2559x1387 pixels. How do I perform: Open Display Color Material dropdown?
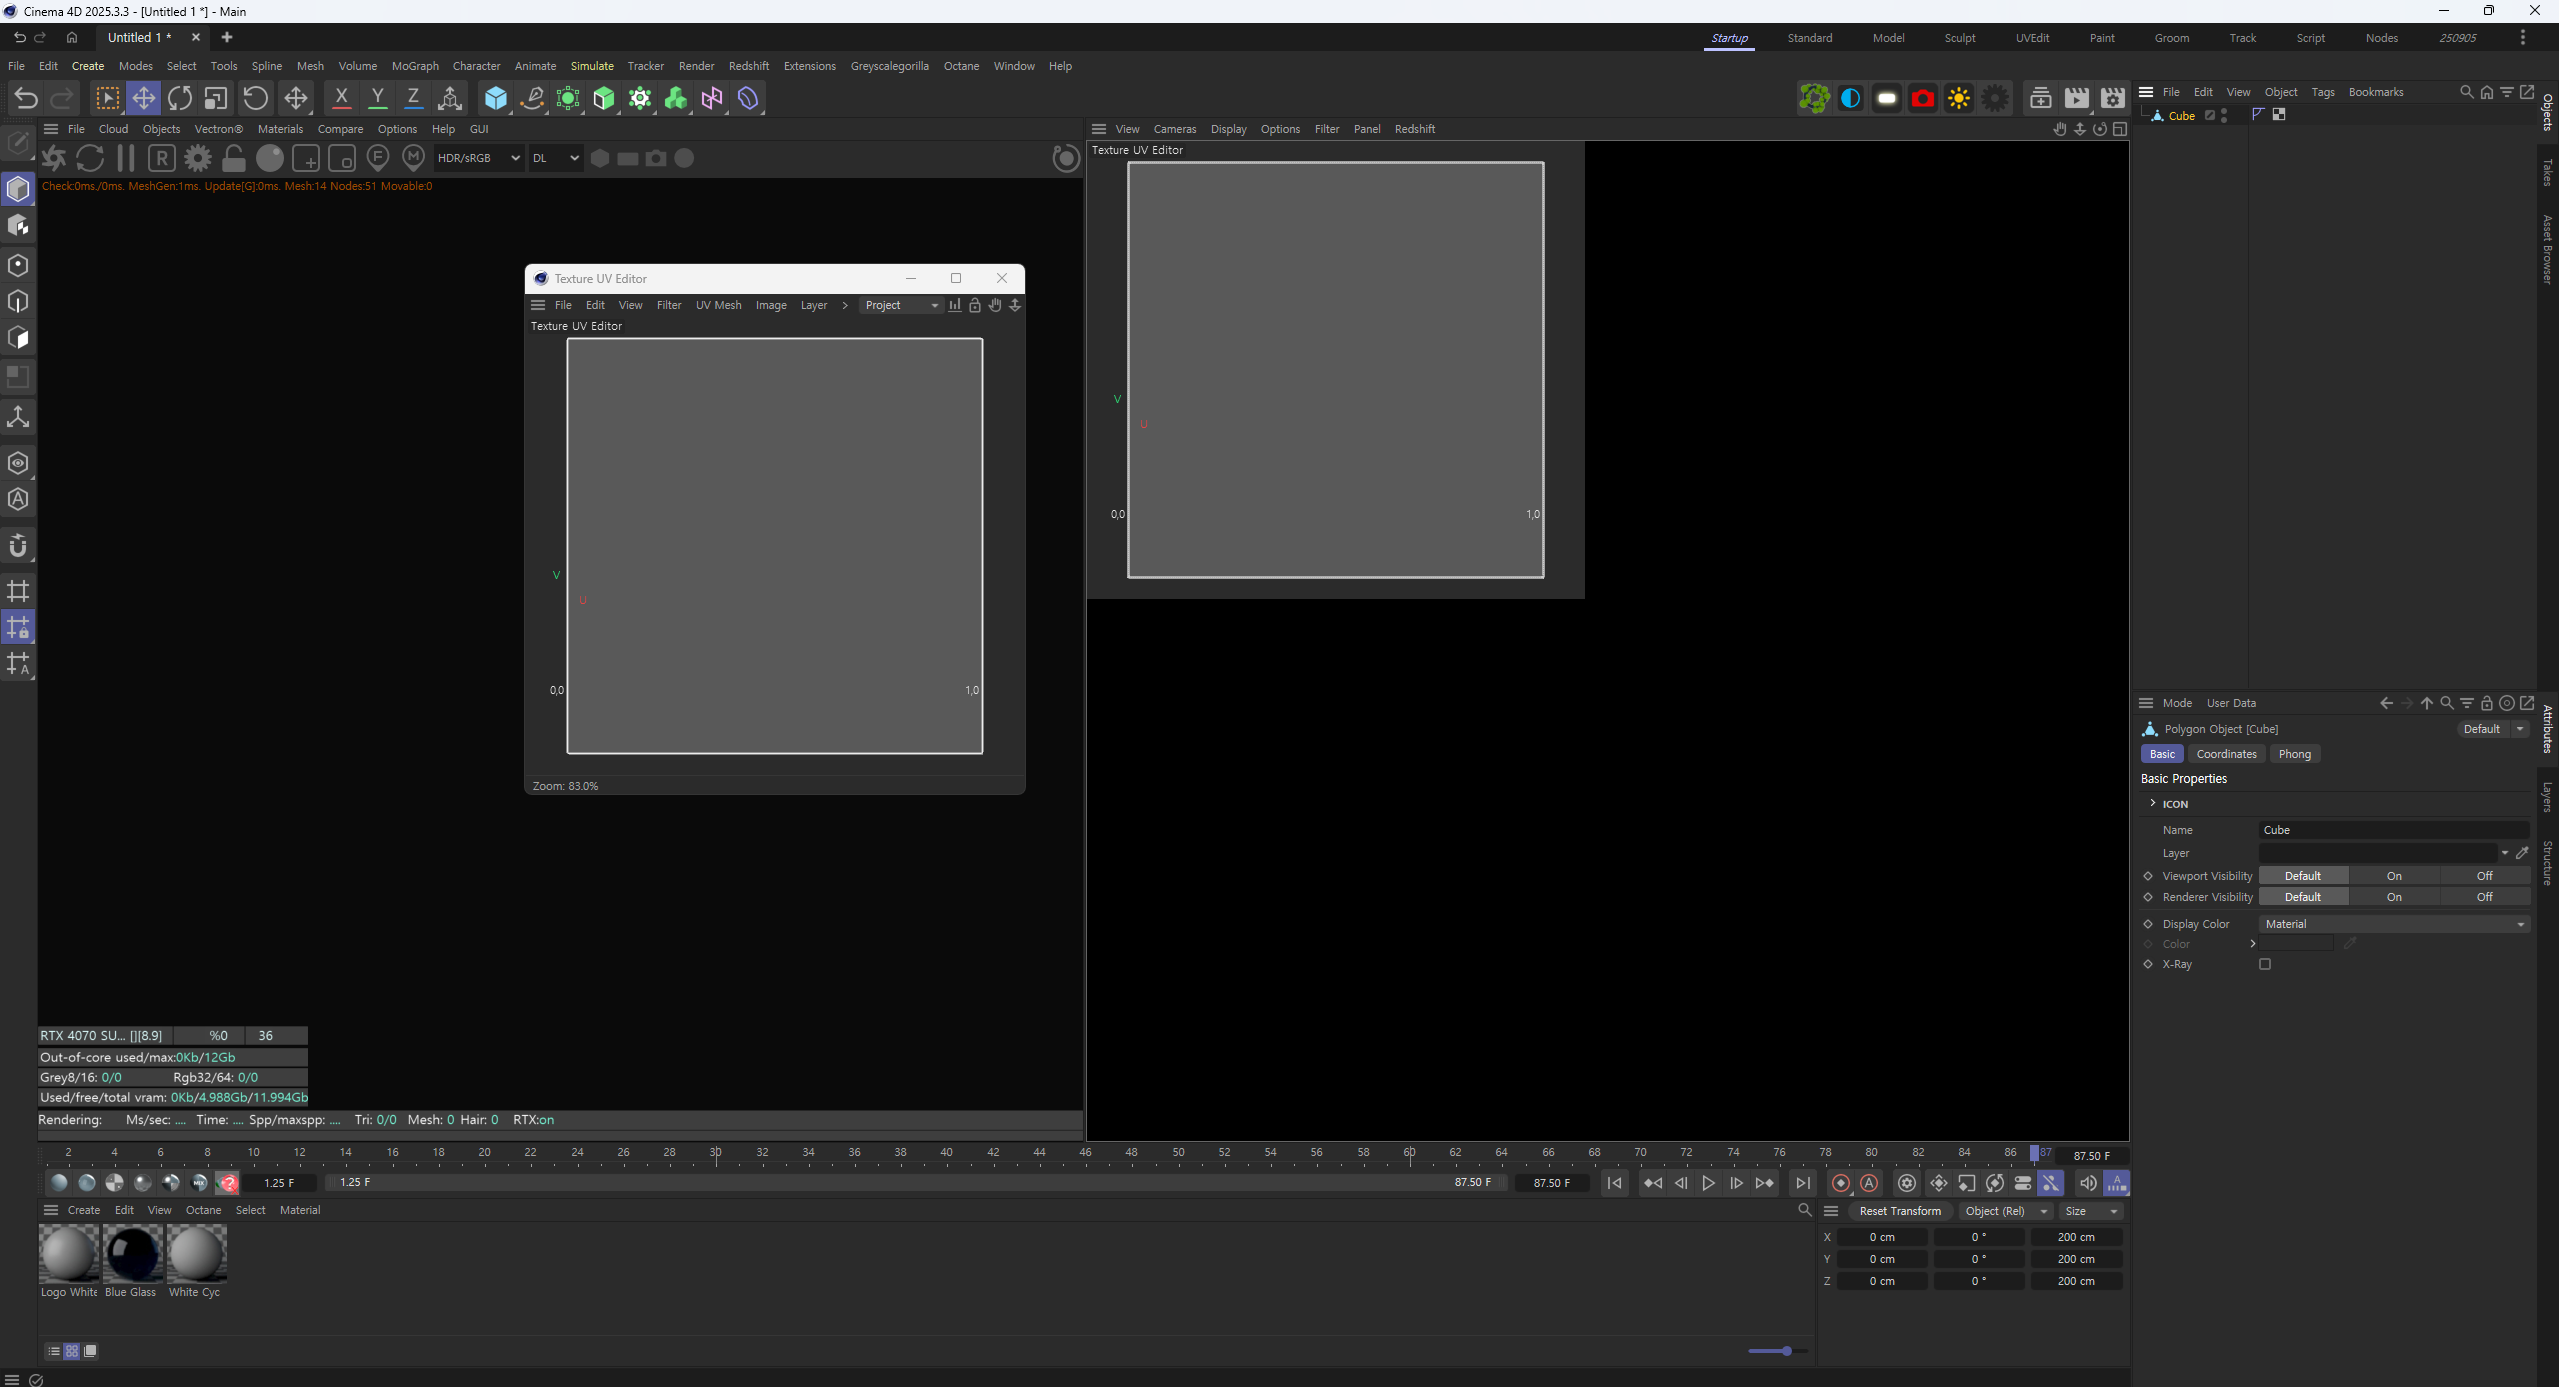[x=2393, y=924]
